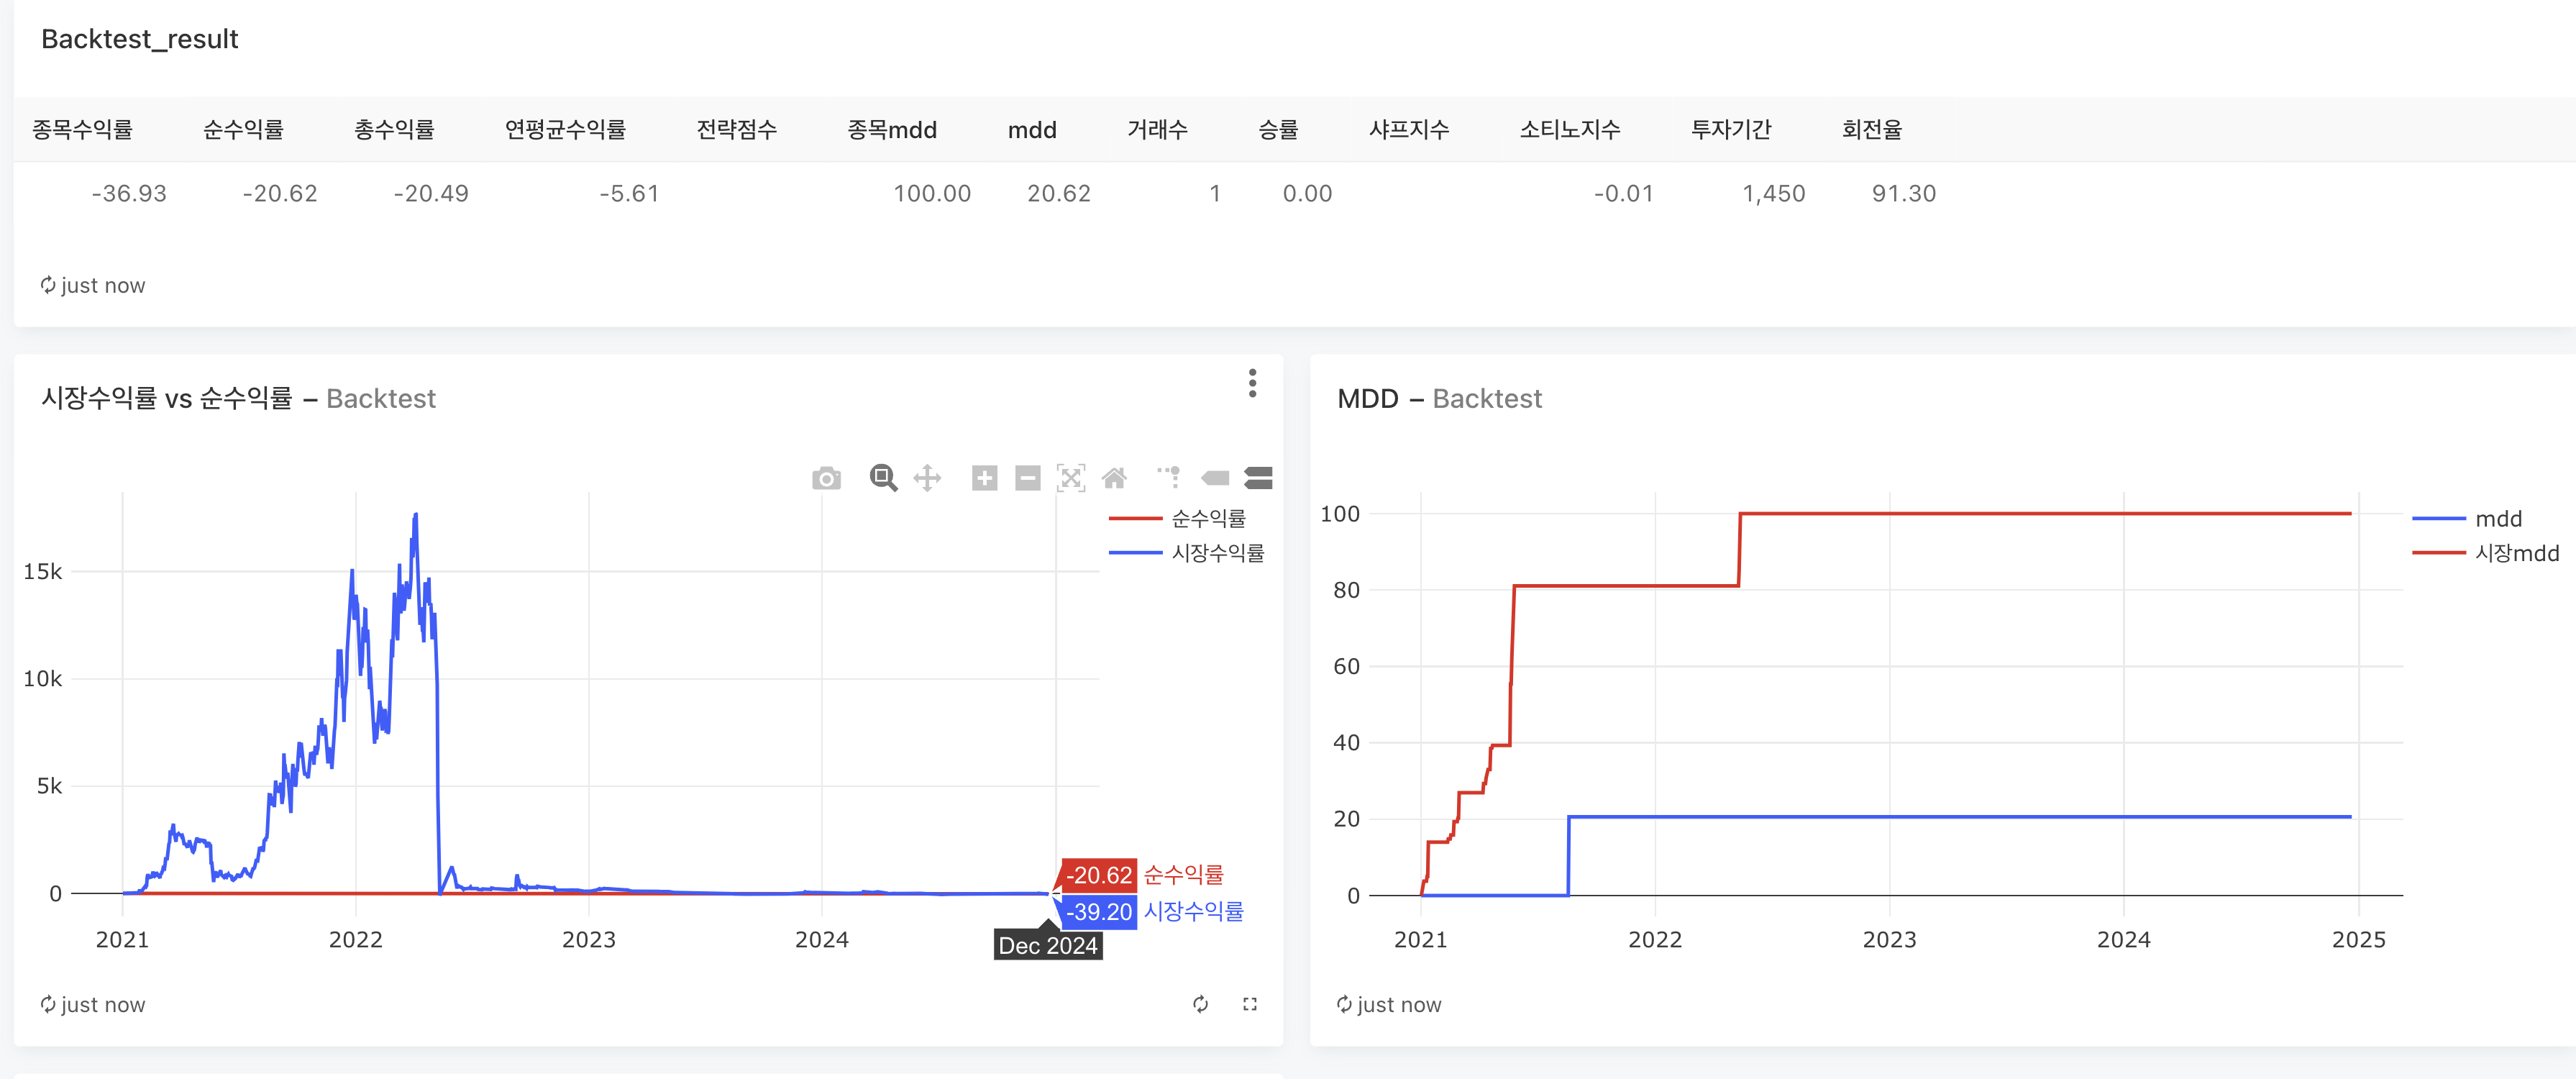Click 'just now' refresh under the MDD chart
Screen dimensions: 2576x1079
click(x=1389, y=1004)
